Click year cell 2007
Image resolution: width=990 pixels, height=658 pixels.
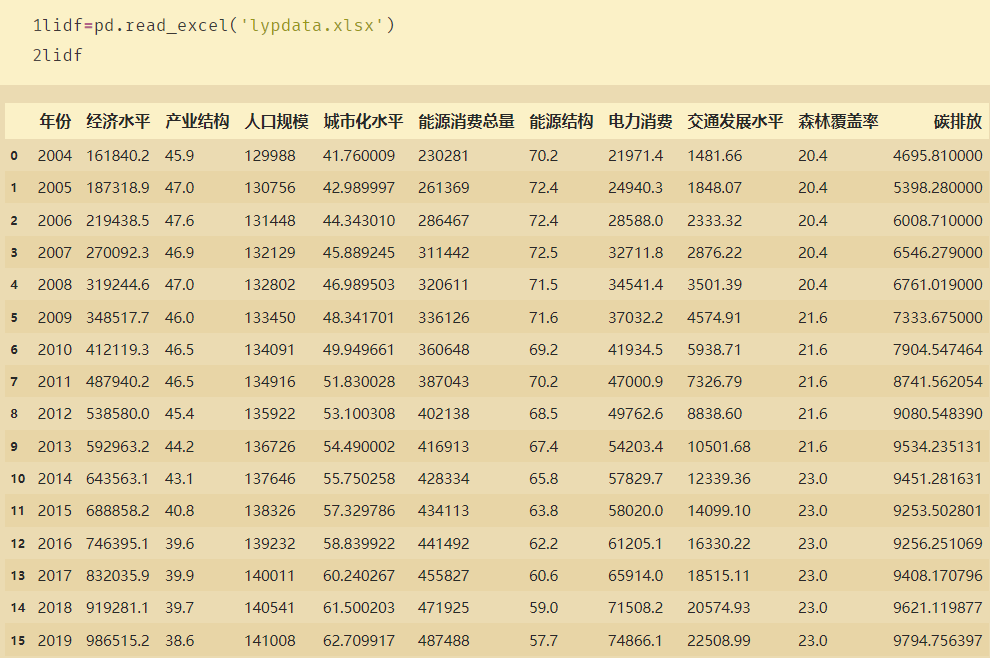55,253
